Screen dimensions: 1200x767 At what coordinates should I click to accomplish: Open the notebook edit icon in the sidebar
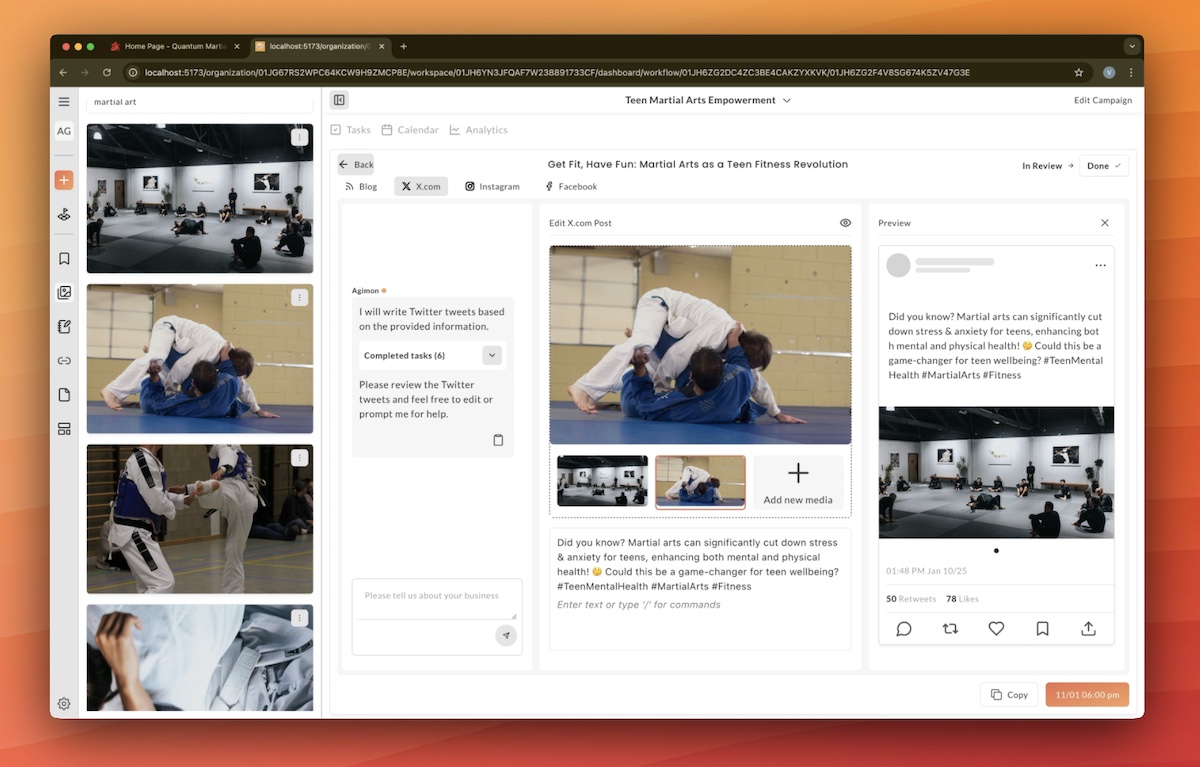[64, 326]
